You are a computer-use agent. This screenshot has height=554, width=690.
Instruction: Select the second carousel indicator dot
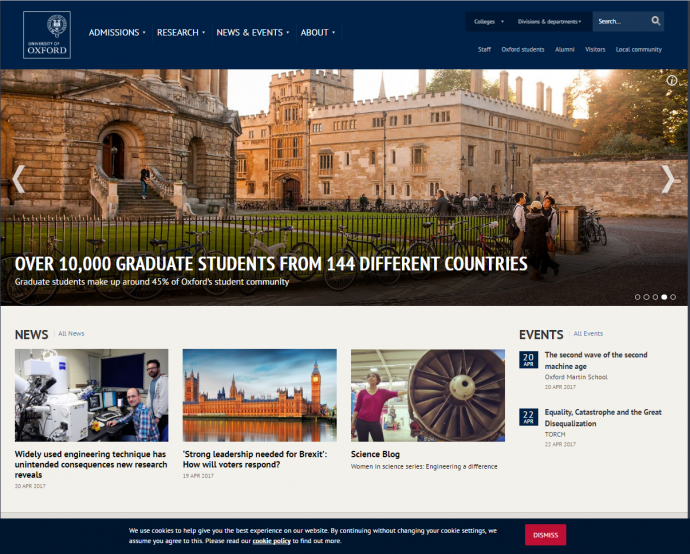(647, 297)
